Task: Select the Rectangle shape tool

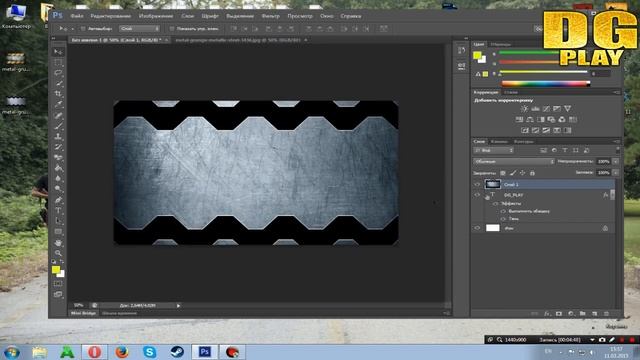Action: (58, 232)
